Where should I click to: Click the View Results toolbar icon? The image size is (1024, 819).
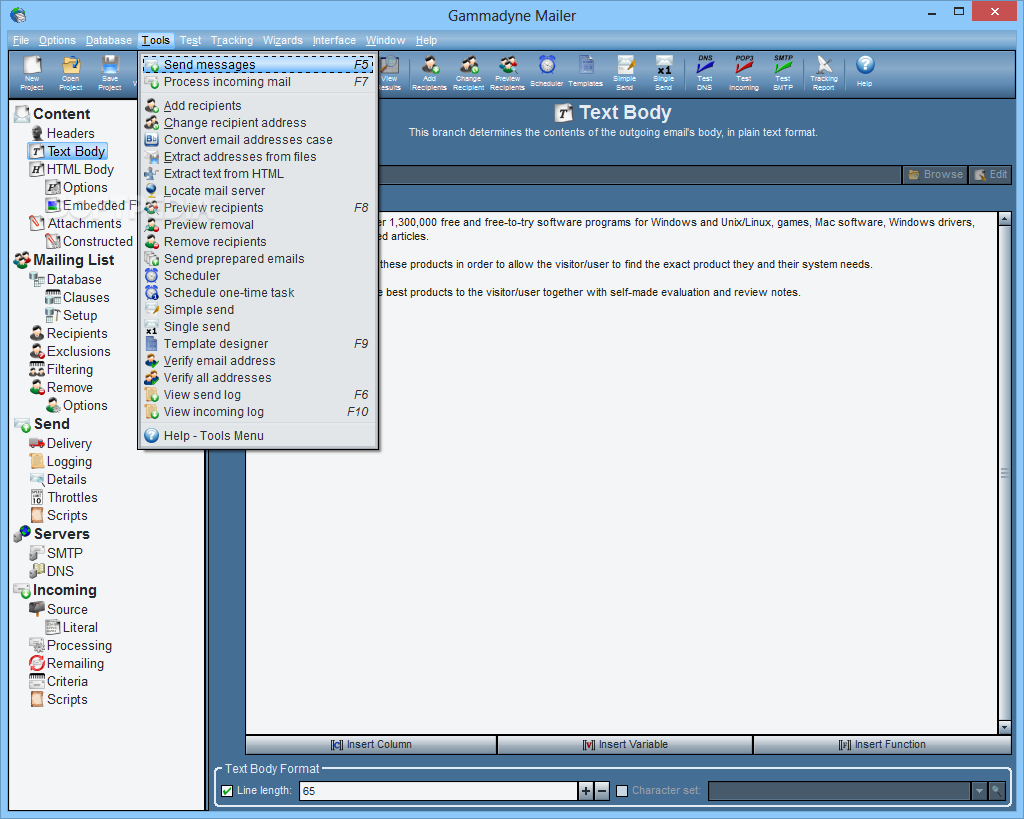(390, 72)
